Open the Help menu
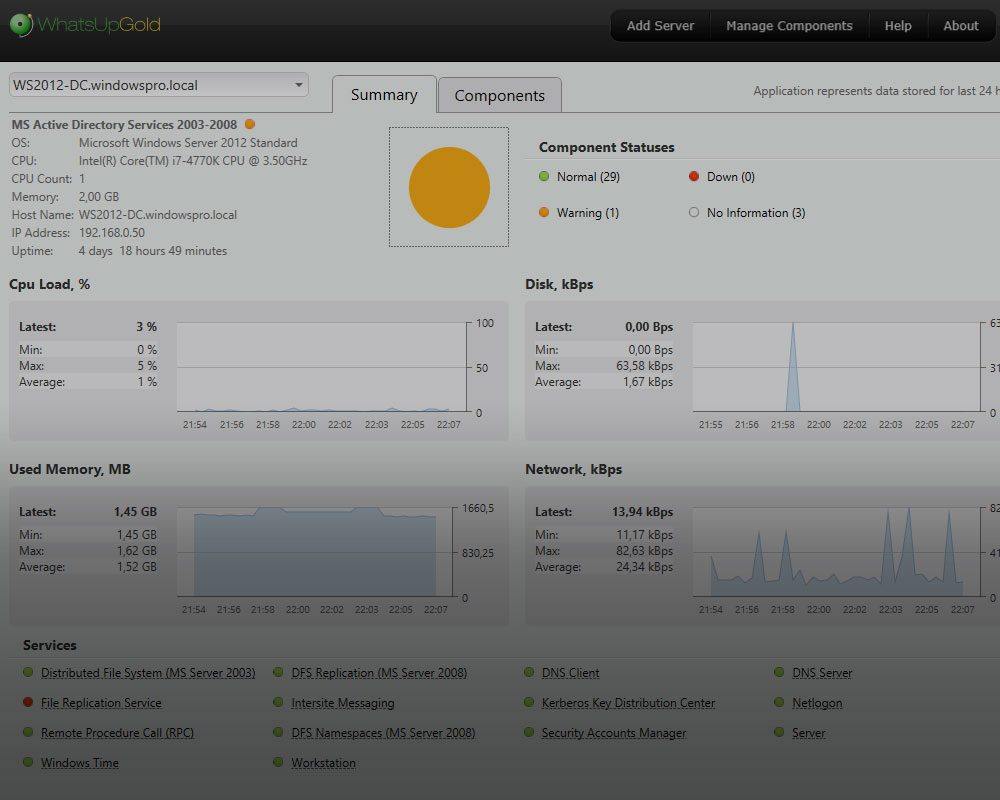Image resolution: width=1000 pixels, height=800 pixels. [897, 26]
